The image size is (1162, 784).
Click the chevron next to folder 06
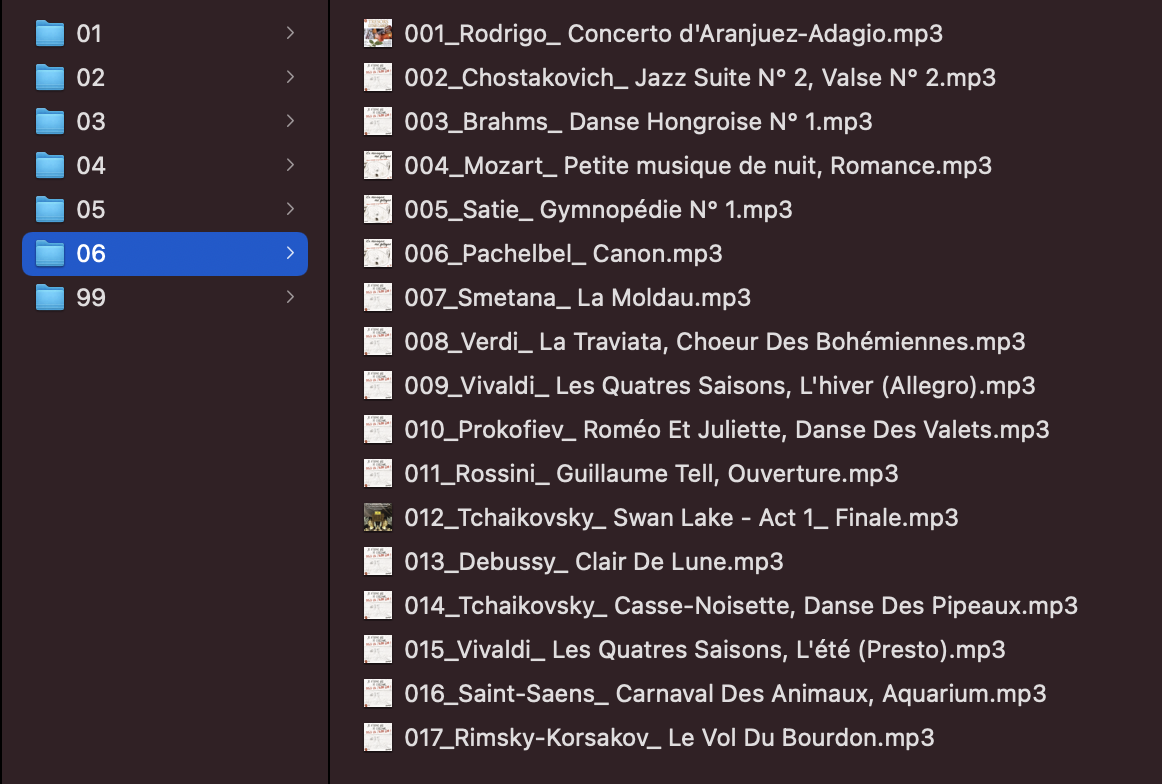pyautogui.click(x=290, y=254)
